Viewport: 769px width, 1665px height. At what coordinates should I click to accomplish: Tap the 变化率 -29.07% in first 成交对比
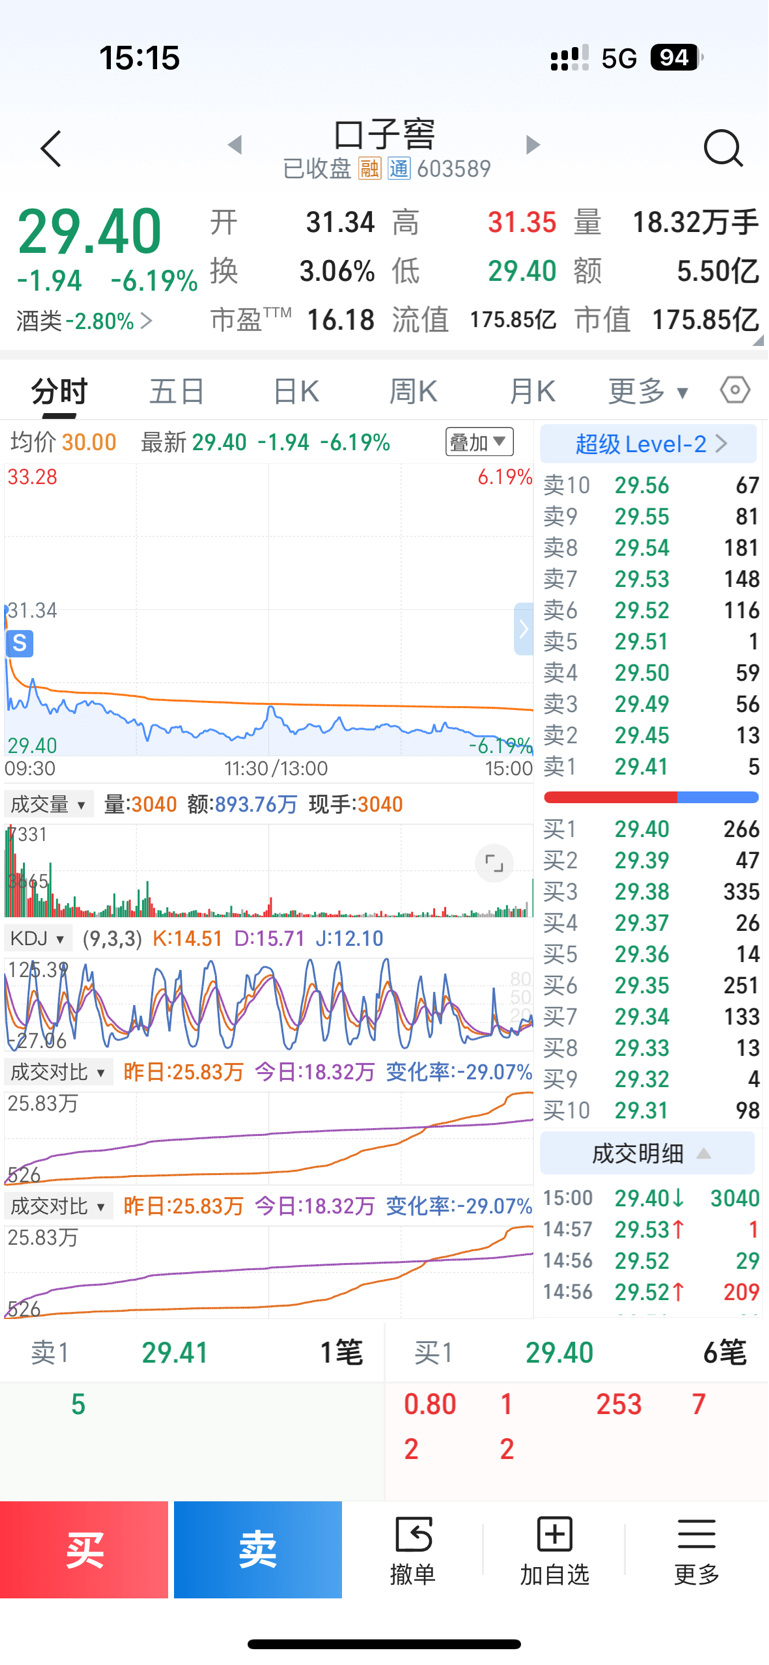459,1072
